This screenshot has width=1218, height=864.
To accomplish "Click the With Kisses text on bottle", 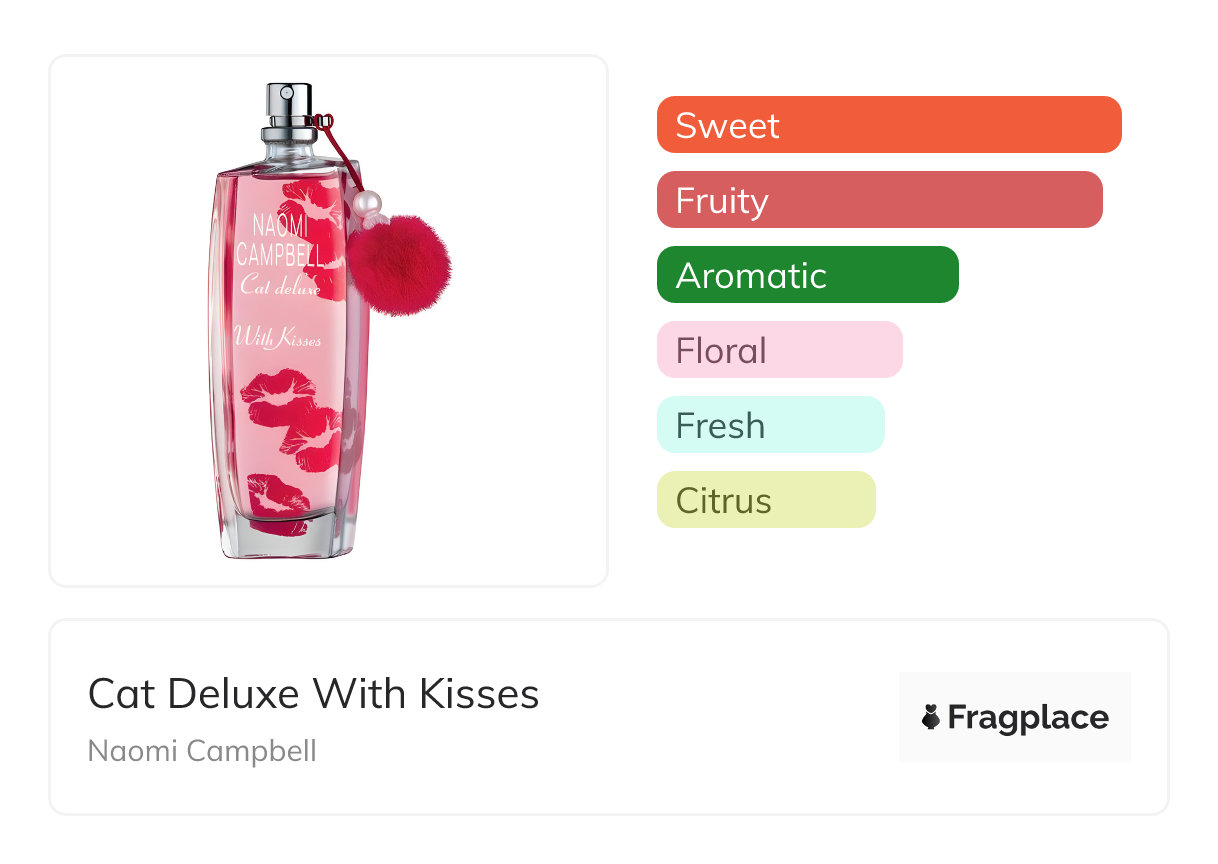I will pos(277,338).
